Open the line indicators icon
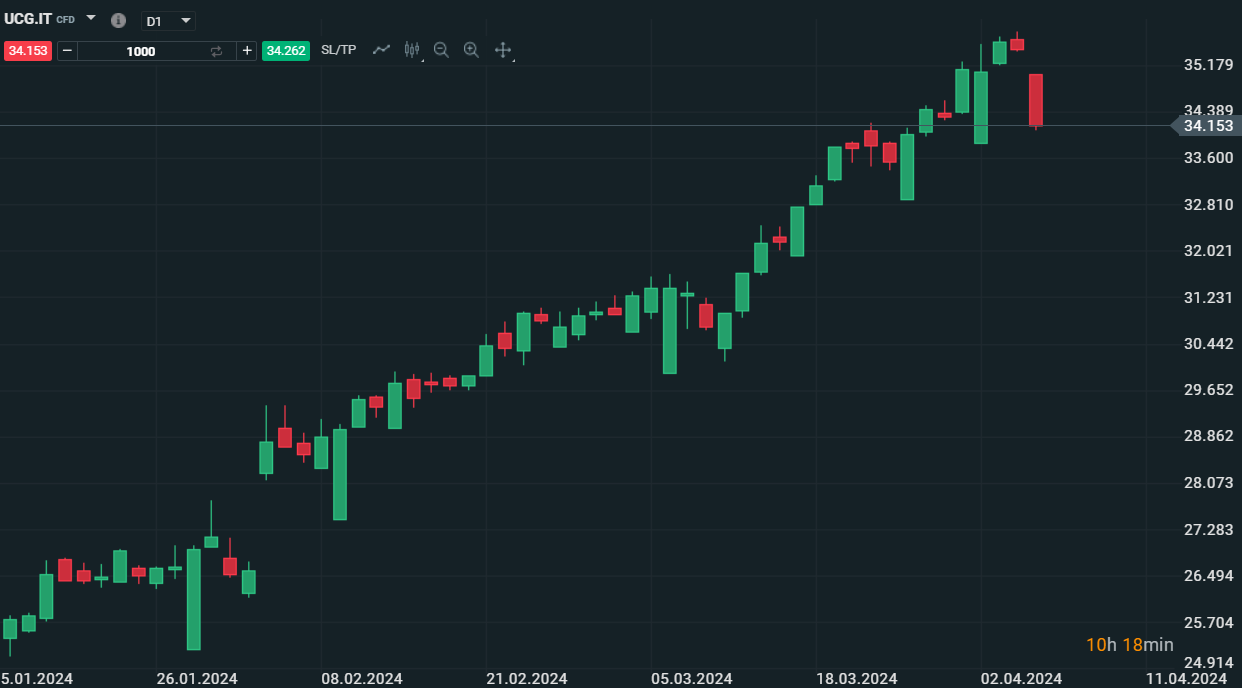This screenshot has height=688, width=1242. [381, 49]
